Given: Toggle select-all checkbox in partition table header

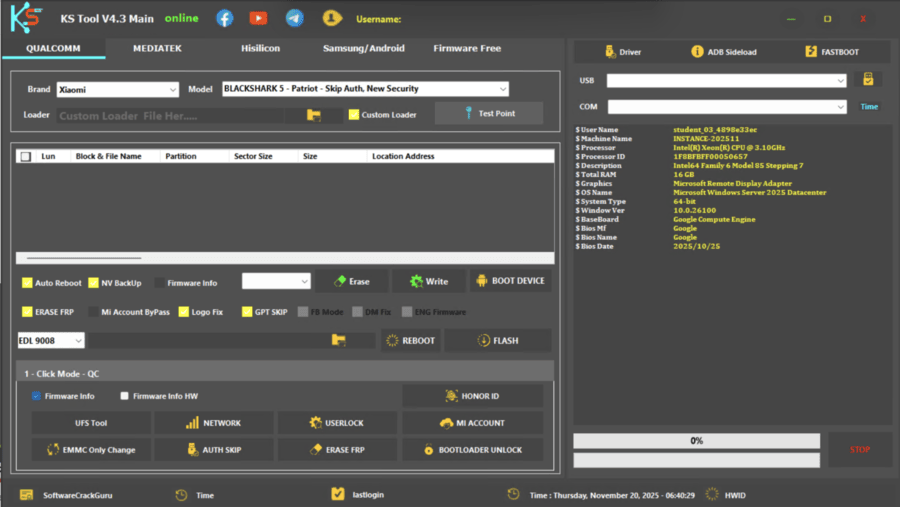Looking at the screenshot, I should [x=25, y=156].
